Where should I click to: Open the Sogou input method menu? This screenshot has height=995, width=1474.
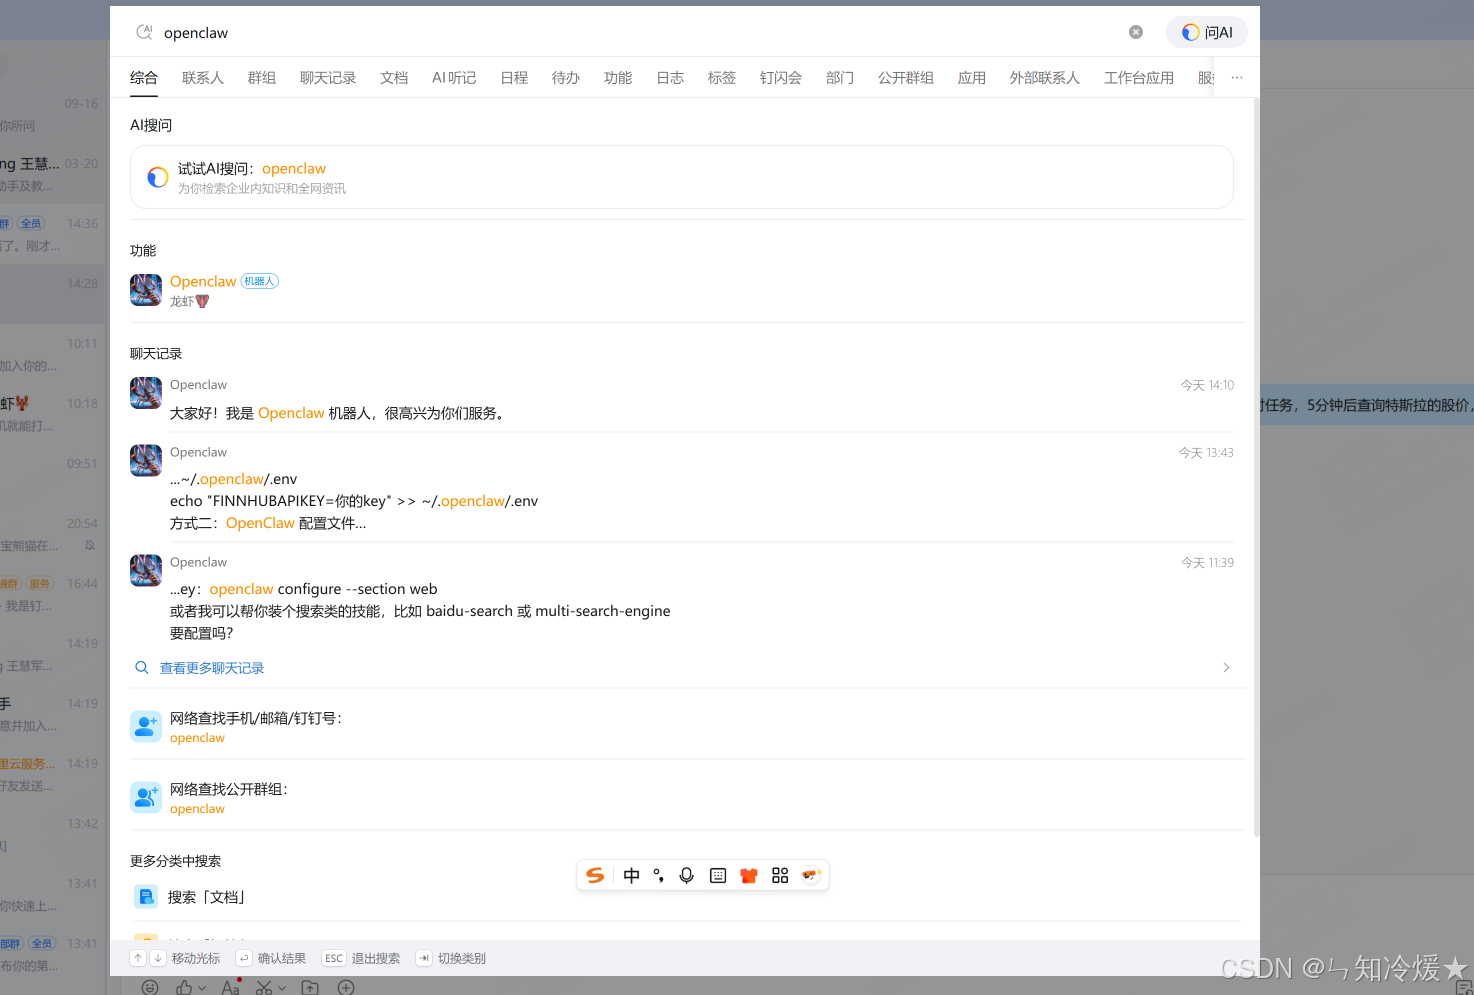click(595, 875)
